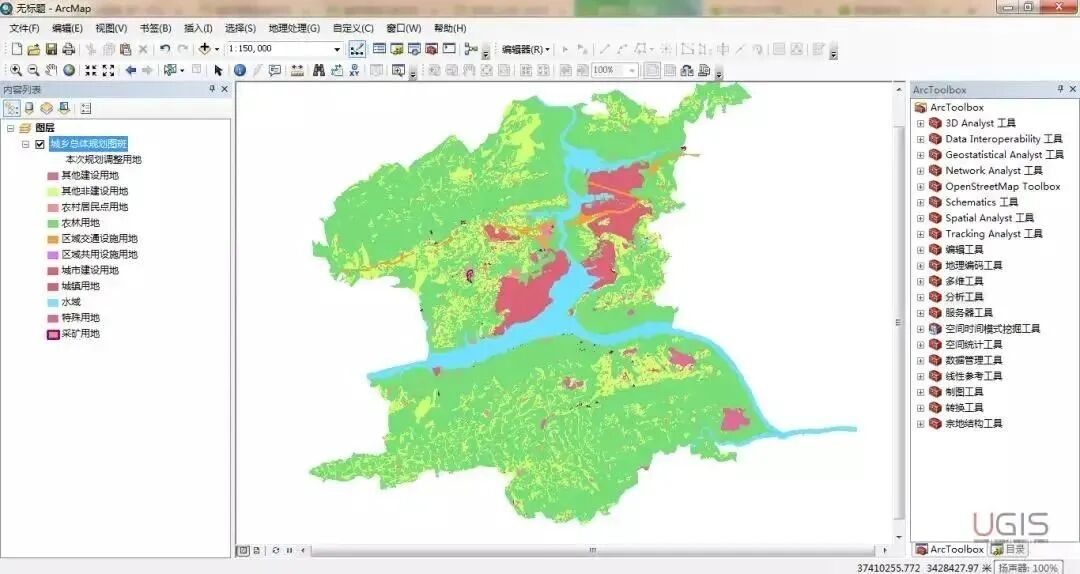This screenshot has height=574, width=1080.
Task: Toggle the ArcToolbox window icon
Action: coord(432,49)
